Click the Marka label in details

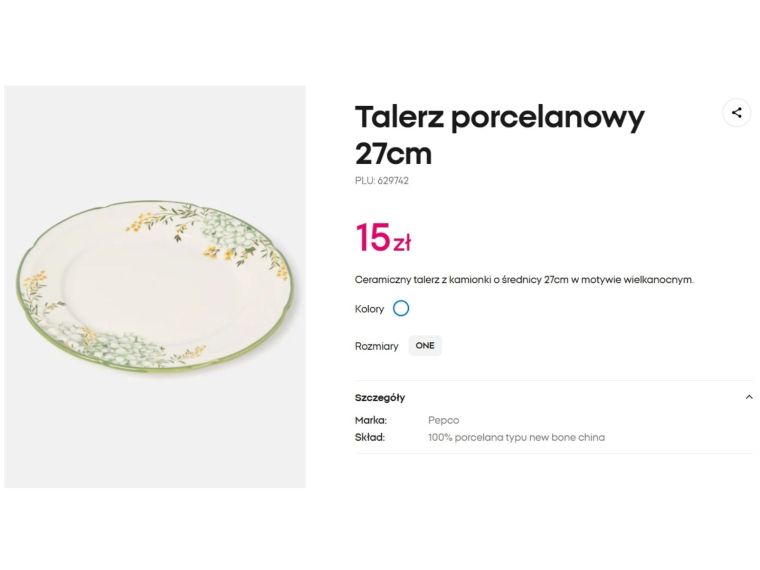point(370,420)
